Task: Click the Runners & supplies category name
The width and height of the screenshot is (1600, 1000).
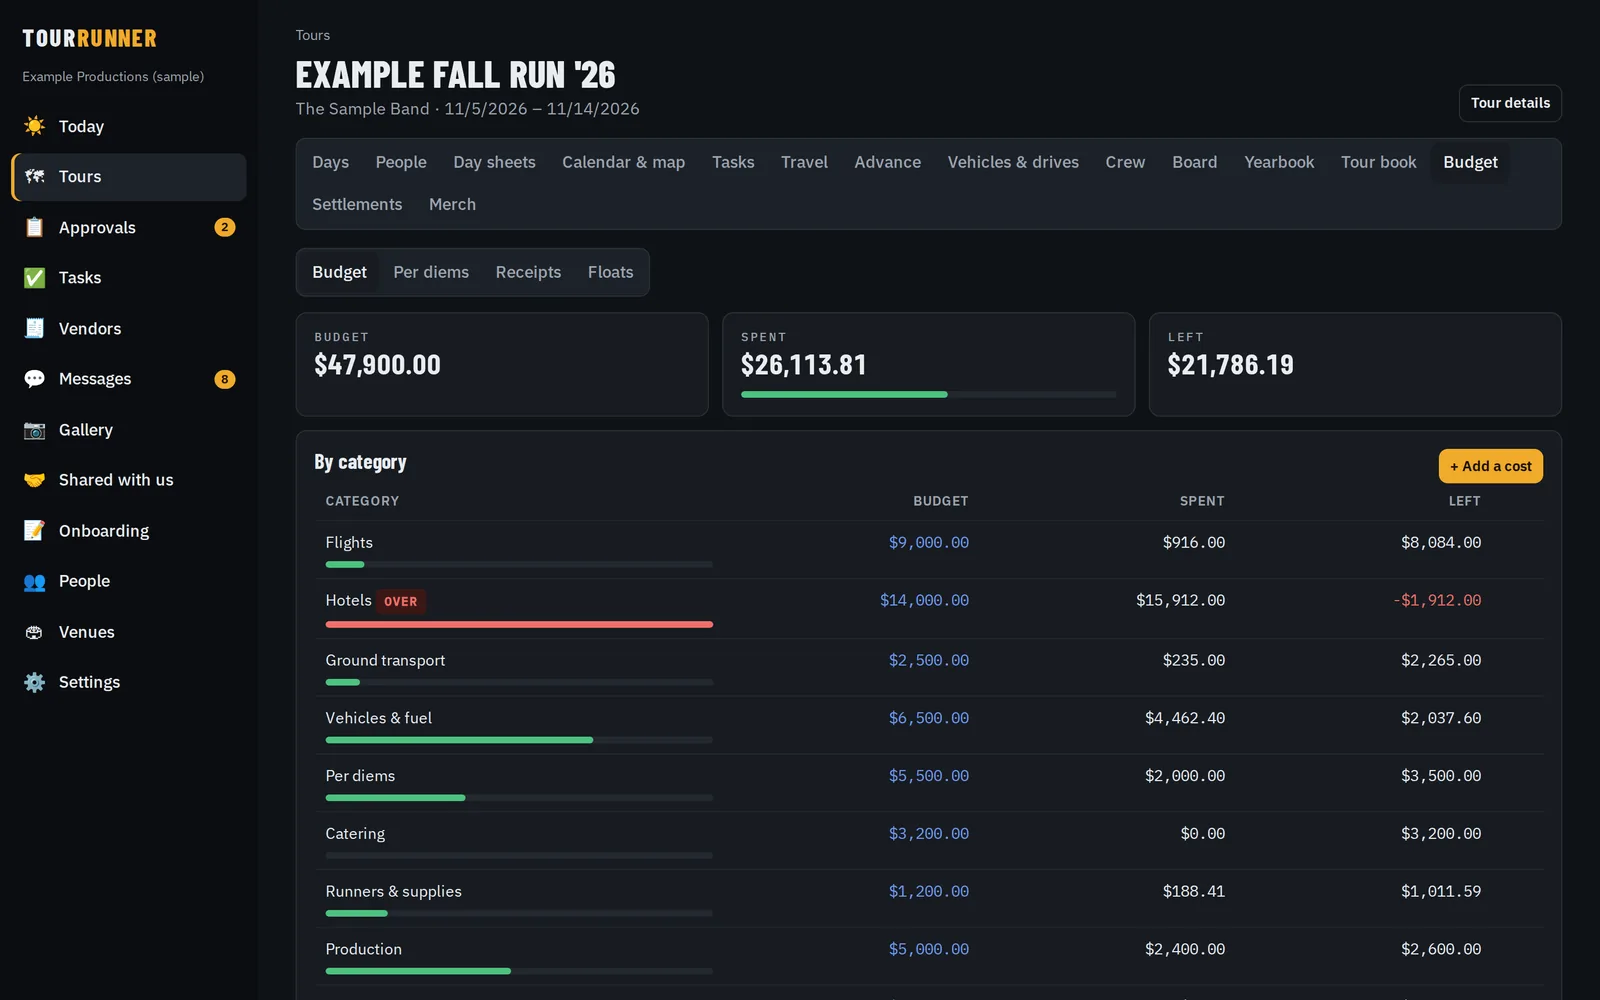Action: point(393,891)
